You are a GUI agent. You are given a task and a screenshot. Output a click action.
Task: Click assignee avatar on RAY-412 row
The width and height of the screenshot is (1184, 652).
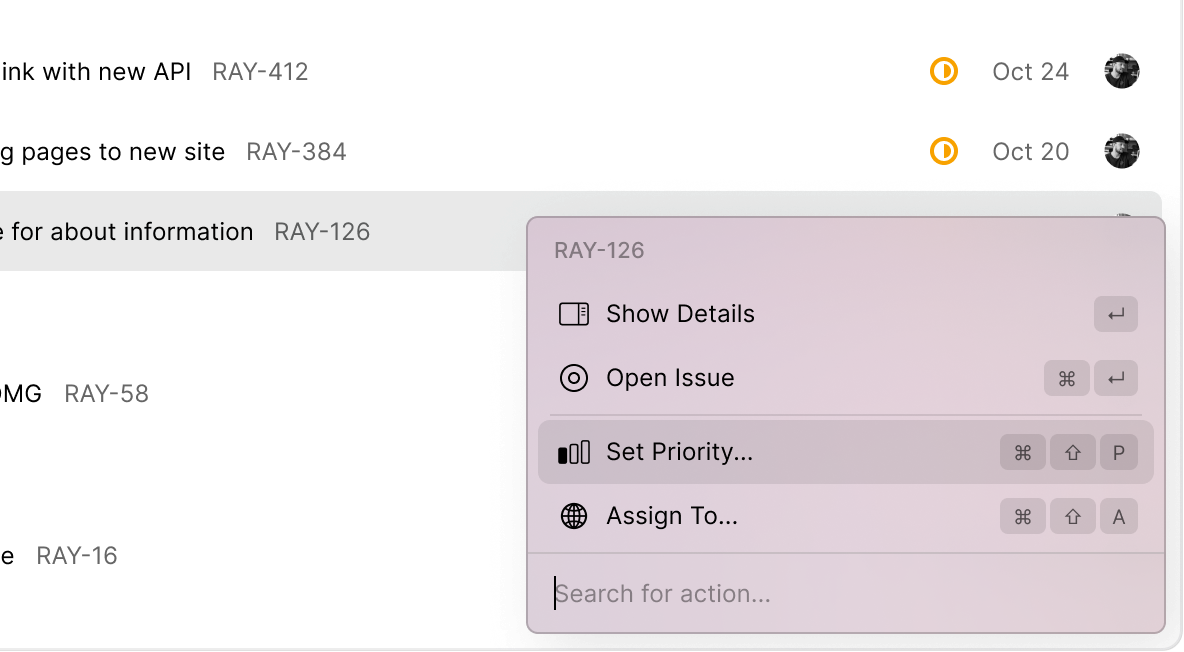click(x=1122, y=71)
